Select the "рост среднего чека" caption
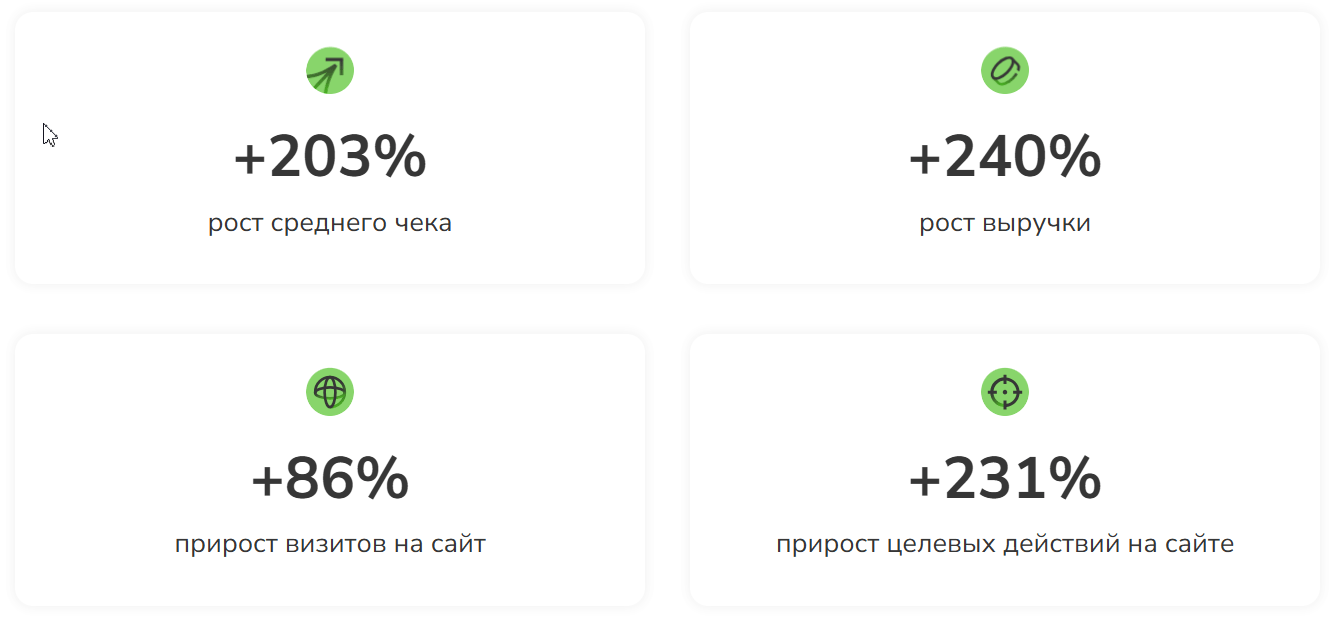This screenshot has height=629, width=1338. coord(330,223)
